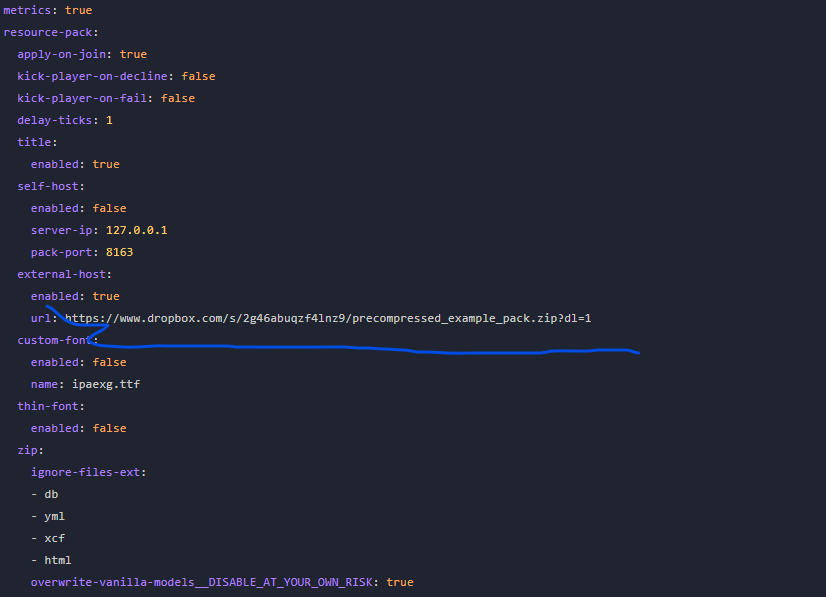Select the "- db" list entry
This screenshot has width=826, height=597.
pos(45,494)
